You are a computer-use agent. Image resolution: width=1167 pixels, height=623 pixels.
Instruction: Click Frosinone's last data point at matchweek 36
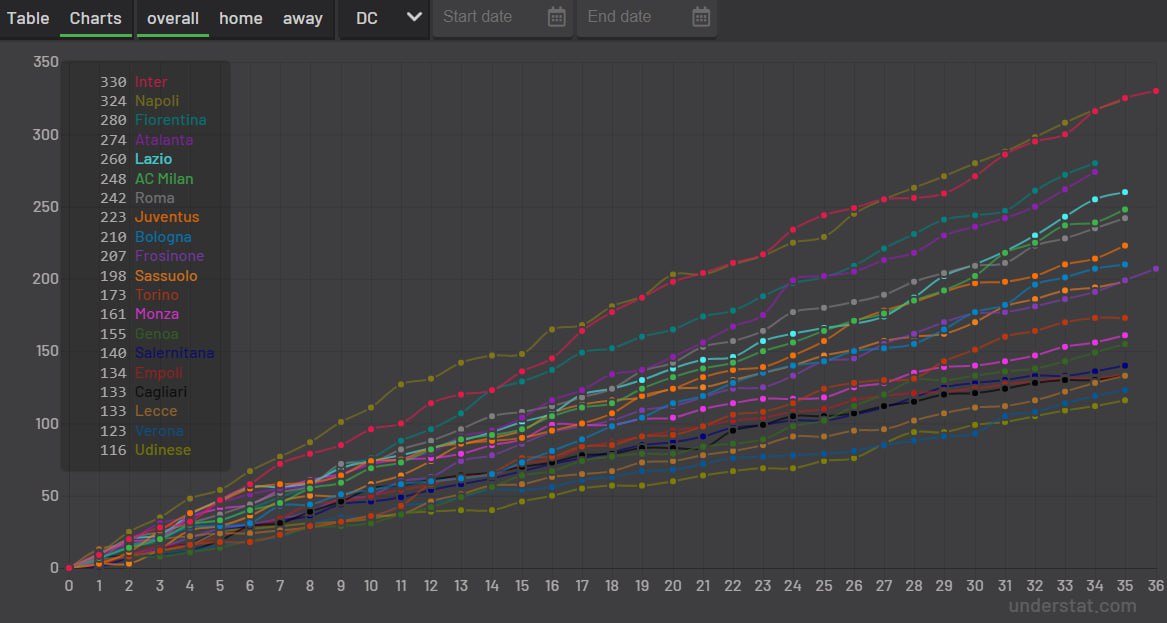tap(1156, 268)
